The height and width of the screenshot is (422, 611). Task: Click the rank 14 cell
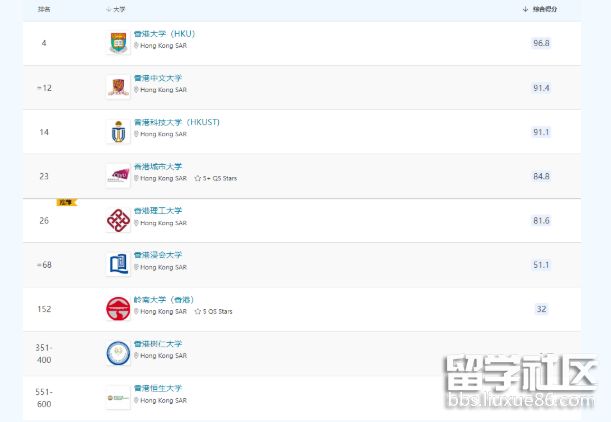click(44, 132)
